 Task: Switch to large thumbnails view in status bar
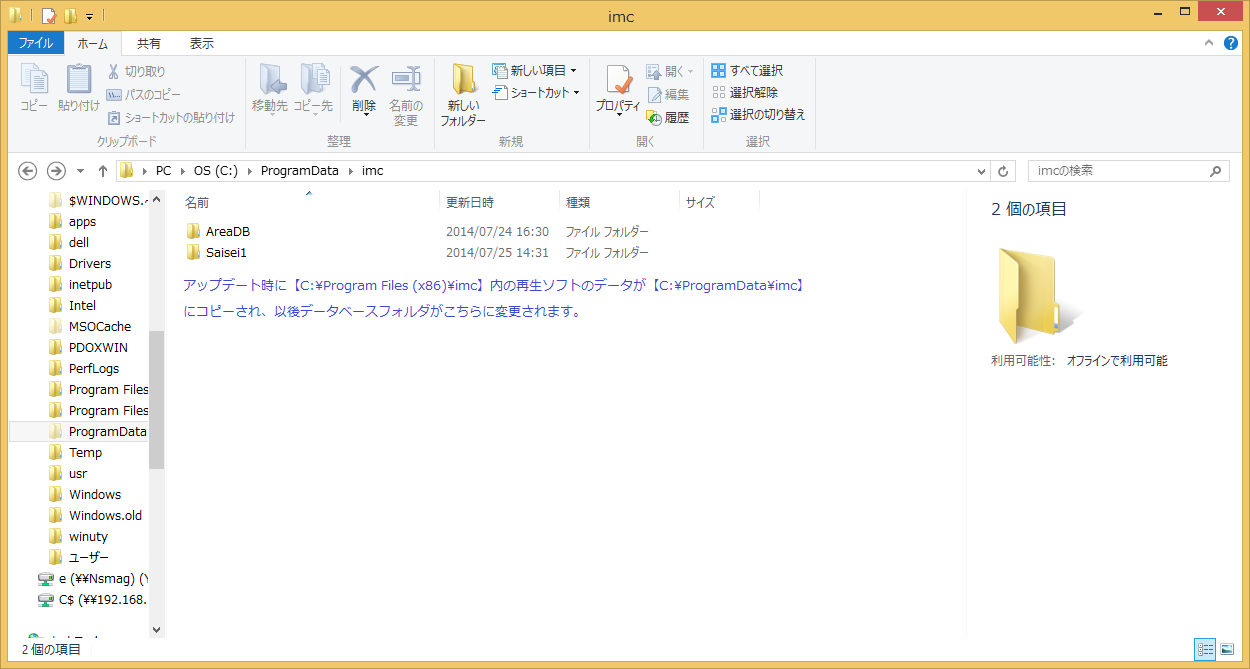click(1227, 649)
